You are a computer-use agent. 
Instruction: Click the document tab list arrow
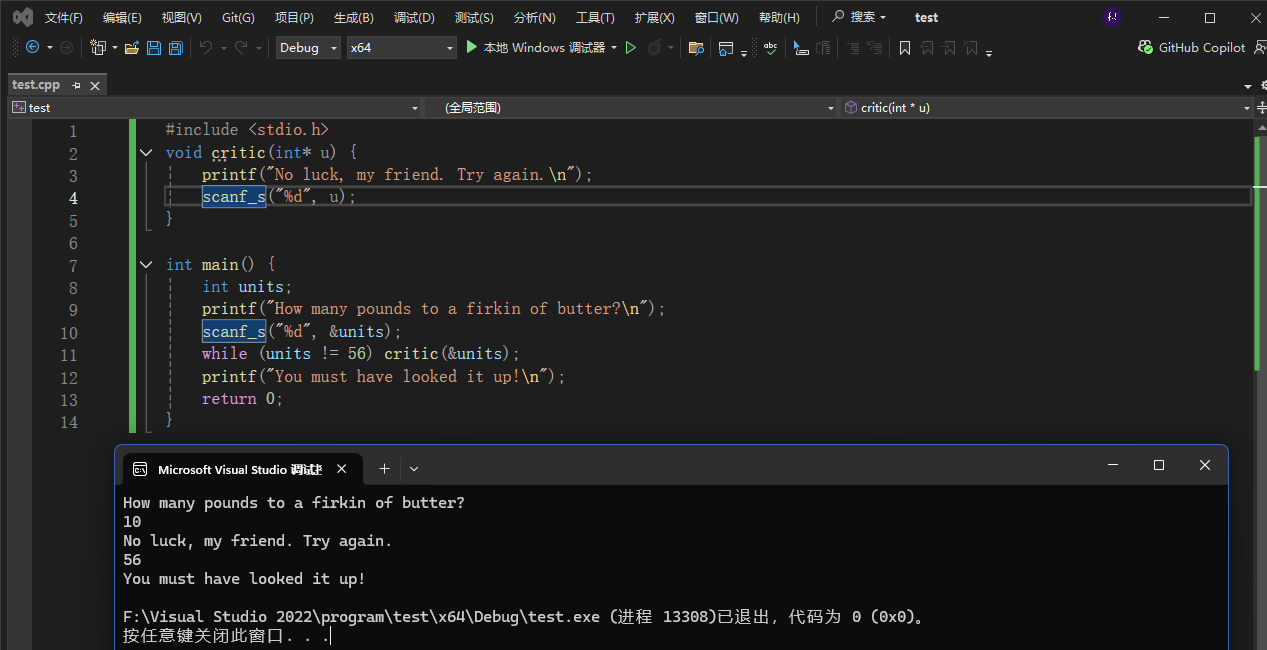1248,86
